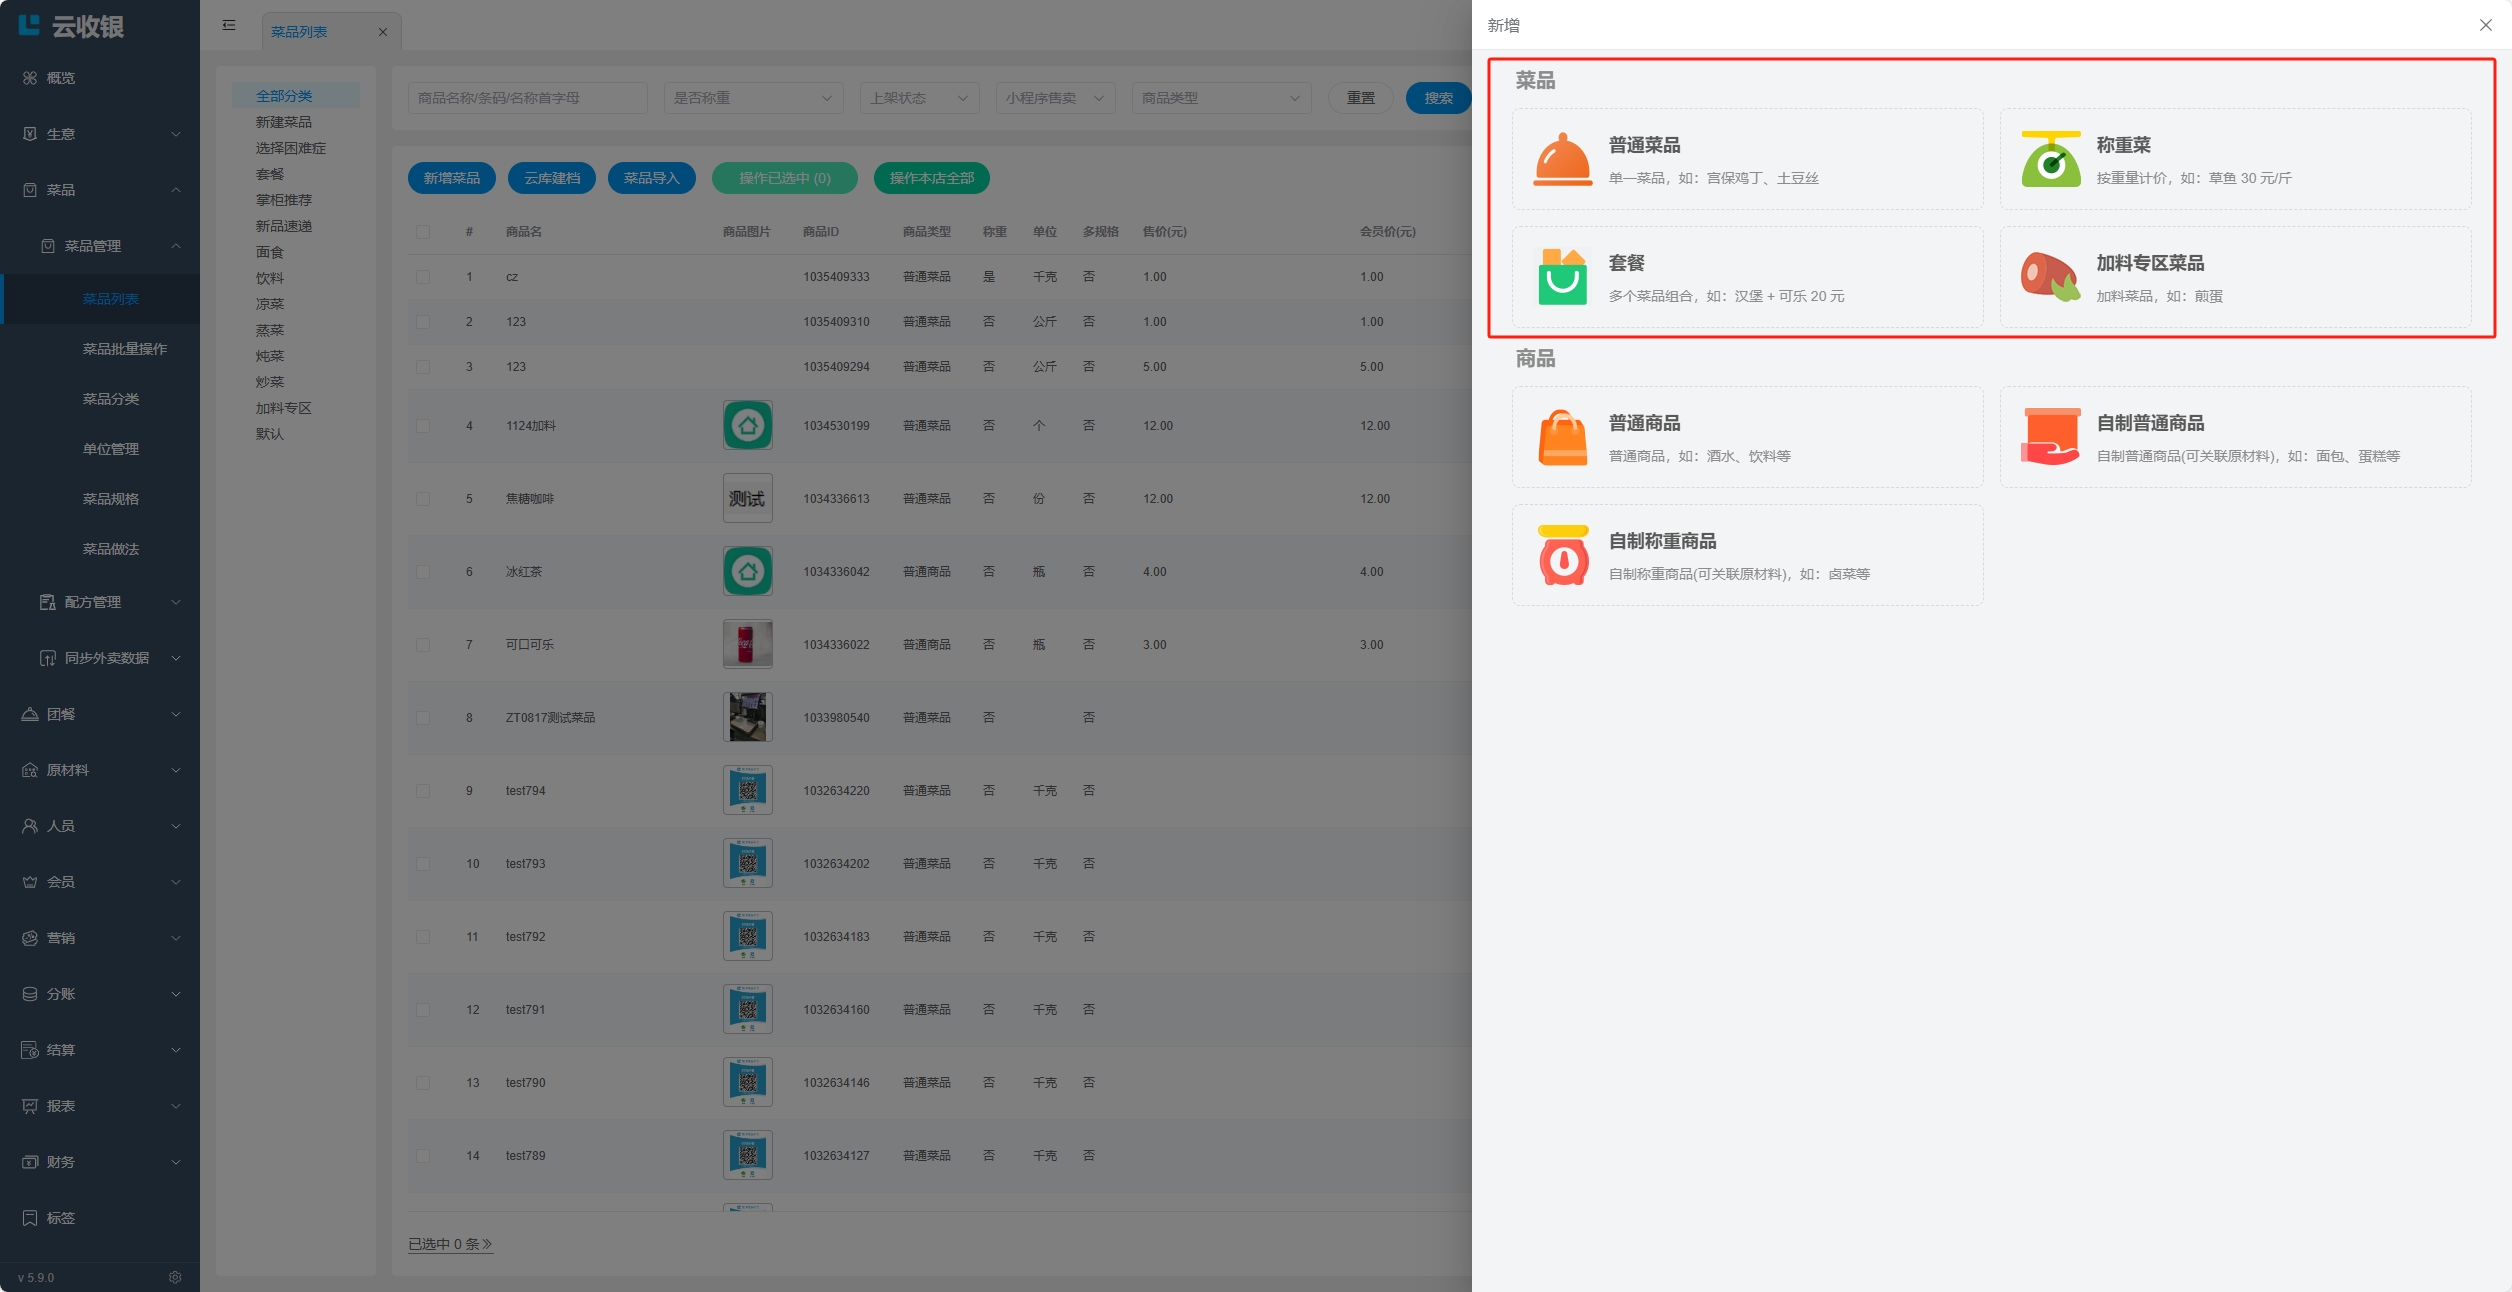Switch to the 菜品列表 tab

tap(299, 32)
